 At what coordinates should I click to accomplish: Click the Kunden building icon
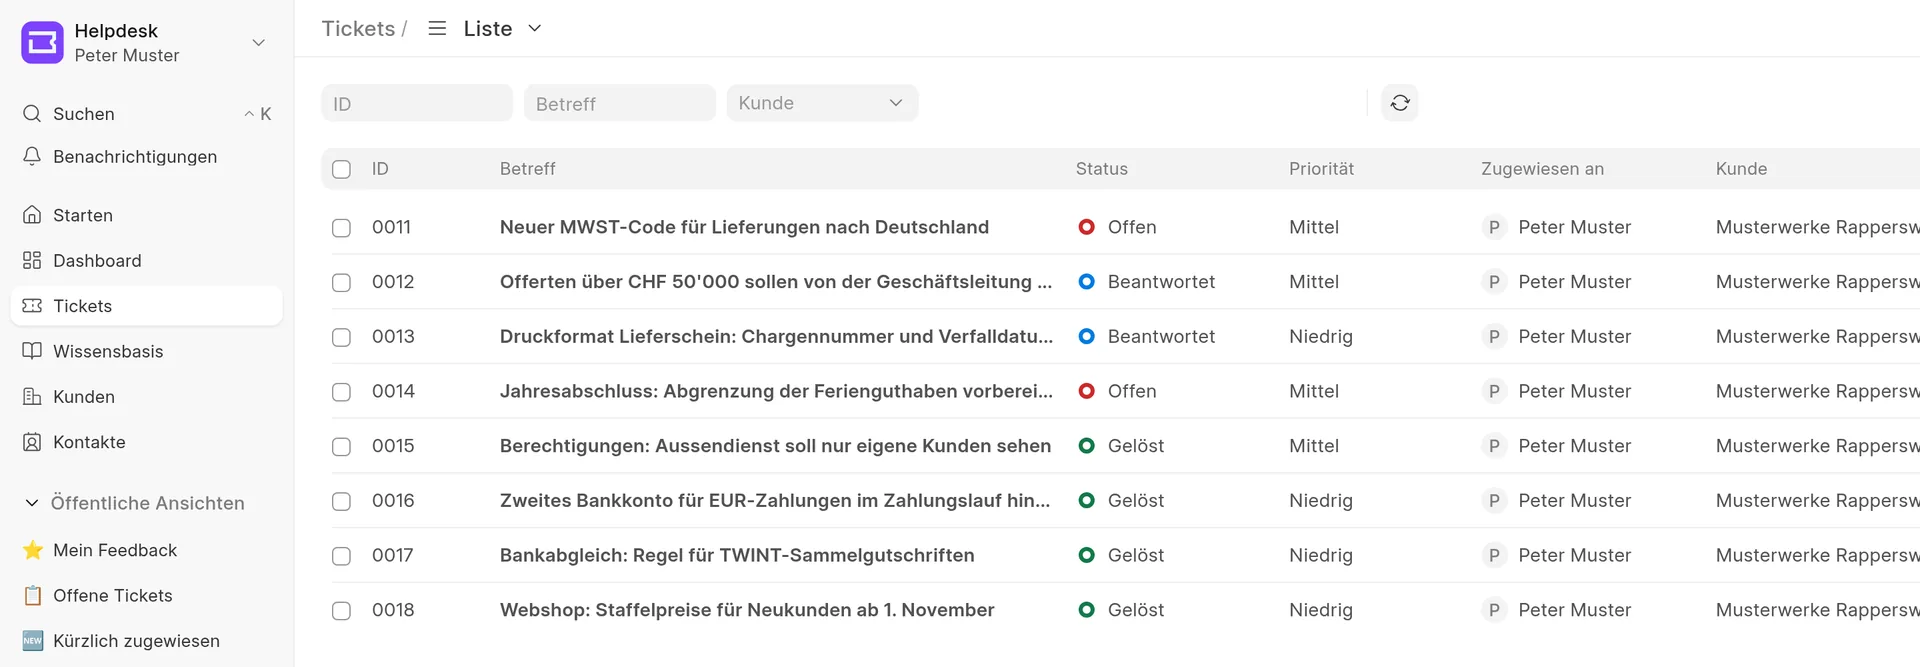tap(32, 396)
